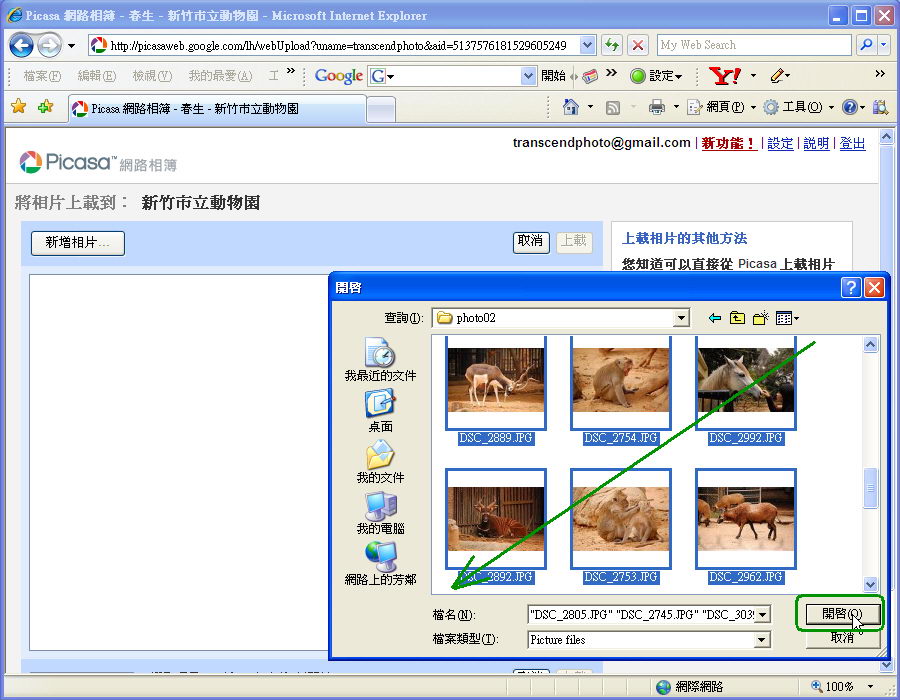Select the Picasa 網路相簿 browser tab

217,108
